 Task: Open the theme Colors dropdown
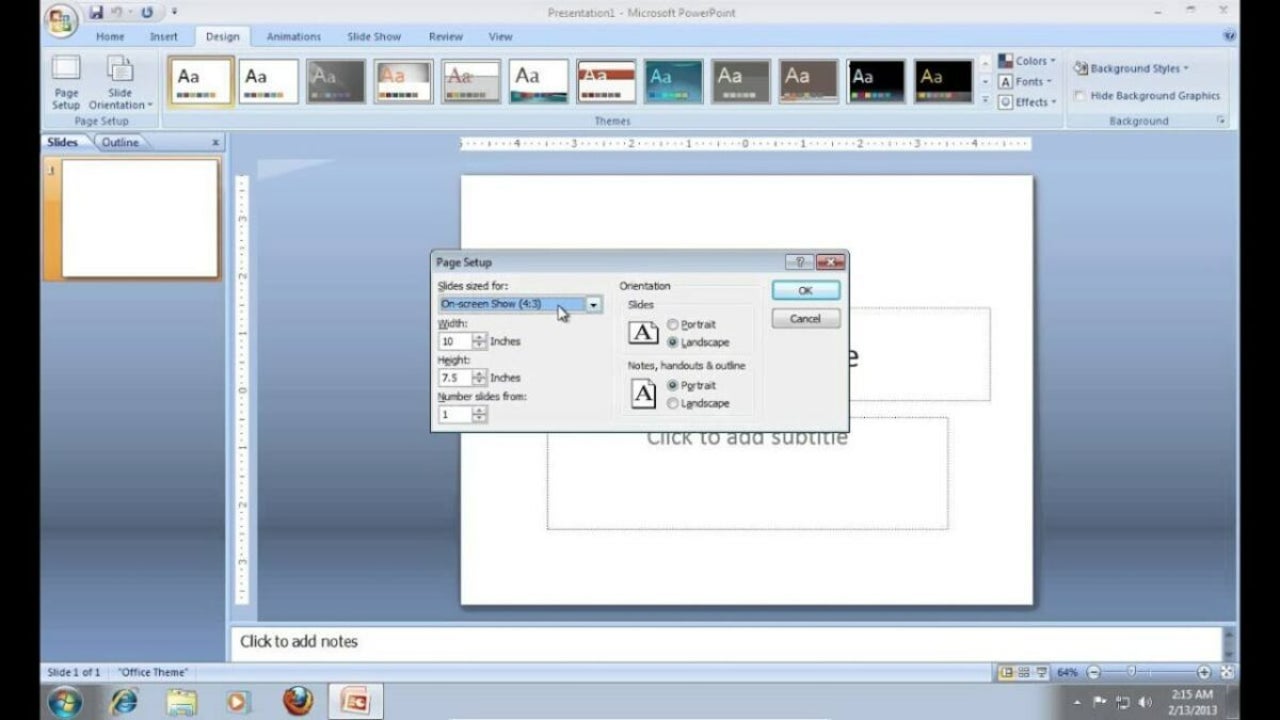tap(1026, 61)
